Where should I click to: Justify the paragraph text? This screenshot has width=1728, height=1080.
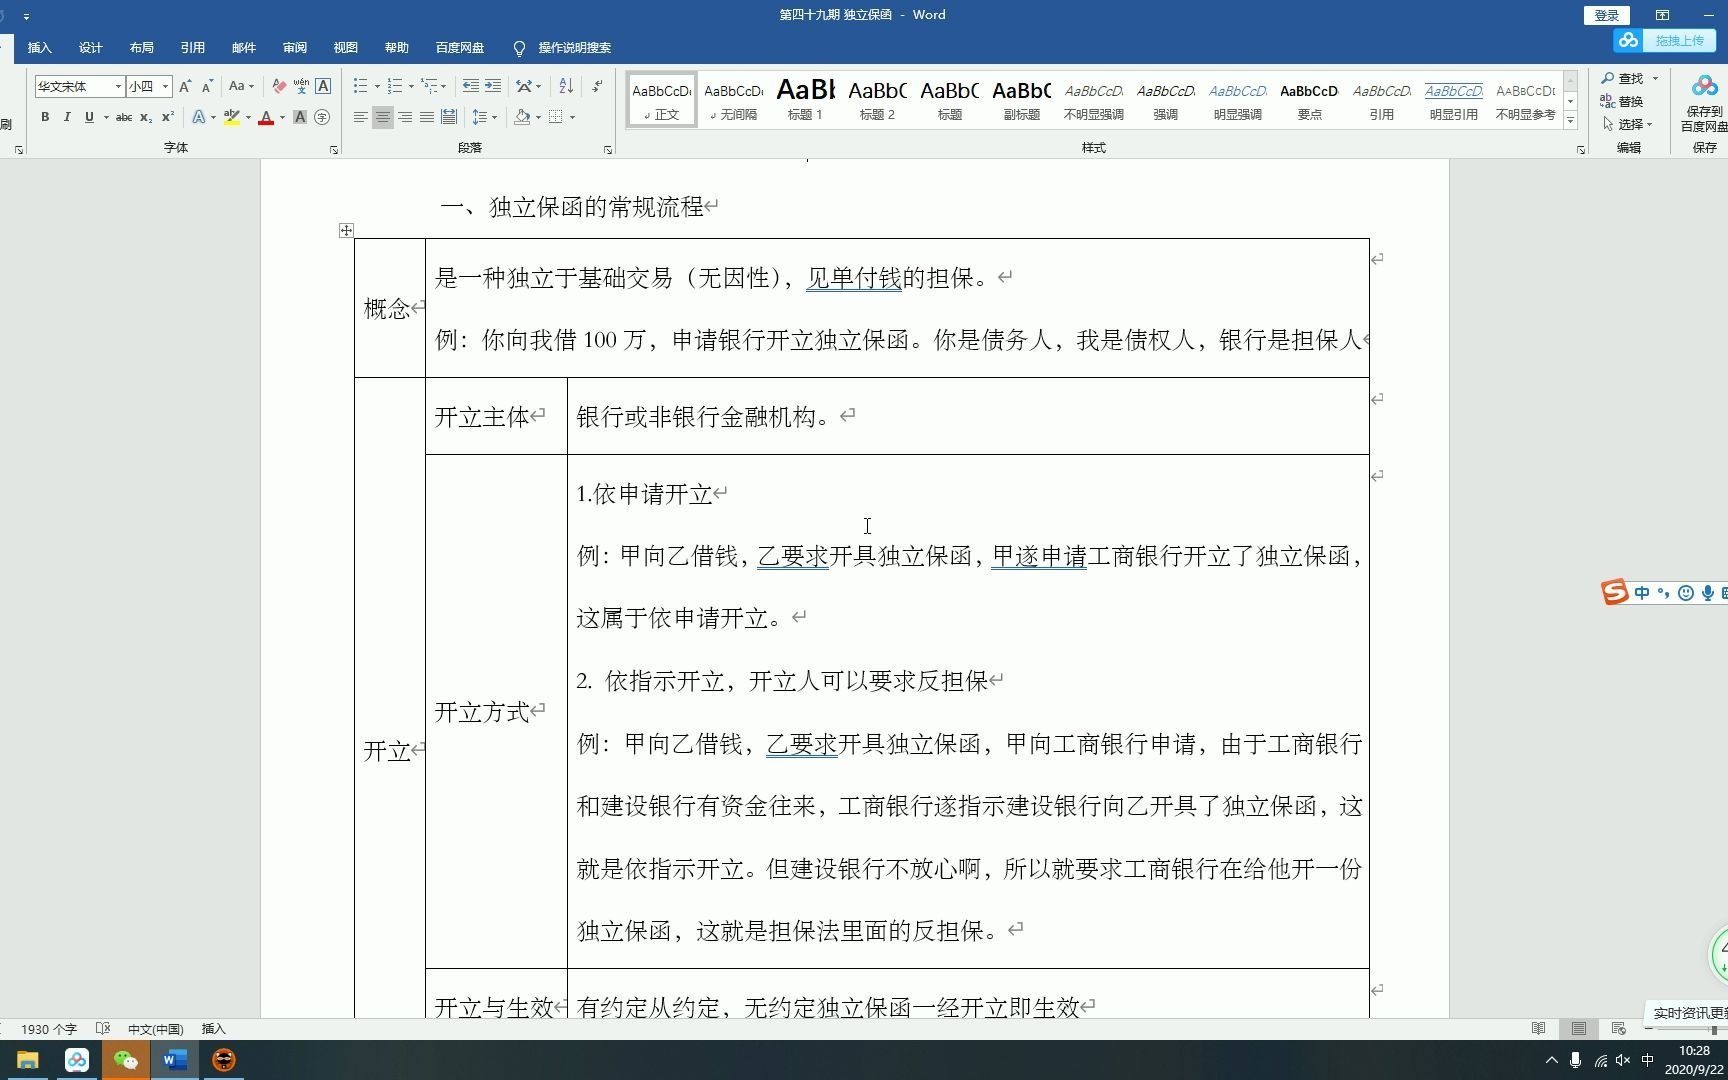[427, 117]
